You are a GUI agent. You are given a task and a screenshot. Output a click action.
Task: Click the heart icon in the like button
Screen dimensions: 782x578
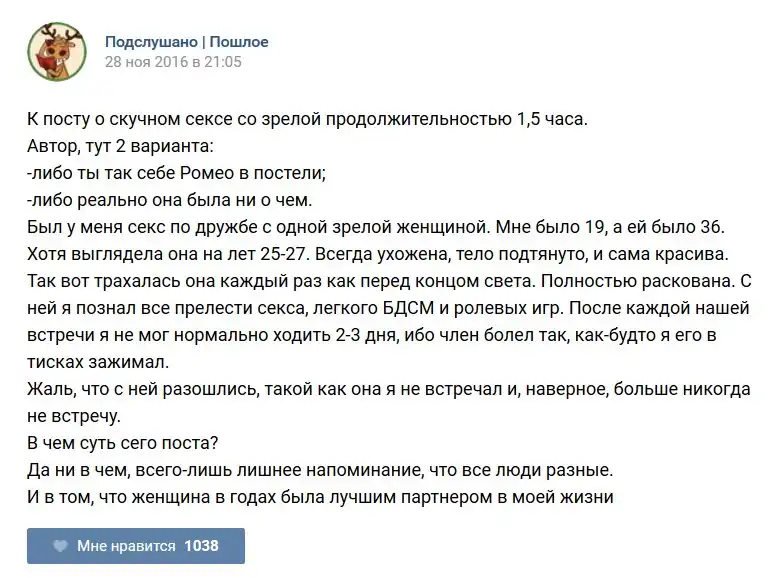(x=60, y=546)
